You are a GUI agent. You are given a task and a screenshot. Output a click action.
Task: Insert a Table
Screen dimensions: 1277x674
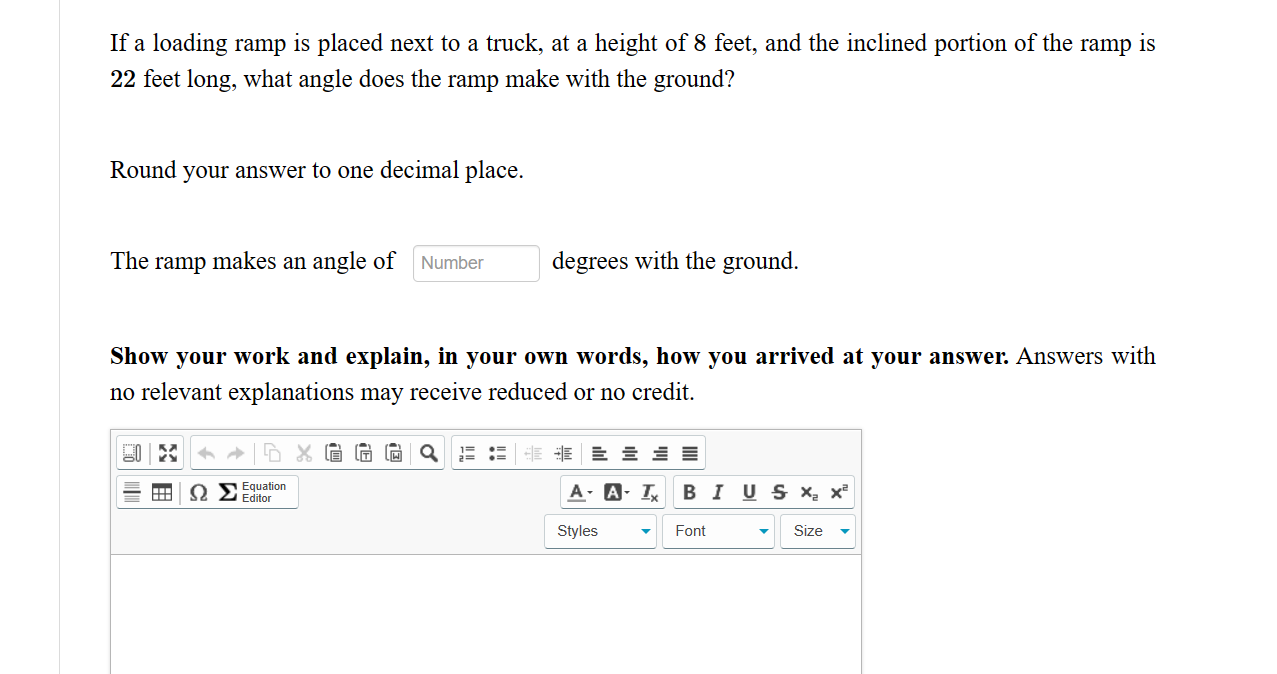[x=161, y=491]
